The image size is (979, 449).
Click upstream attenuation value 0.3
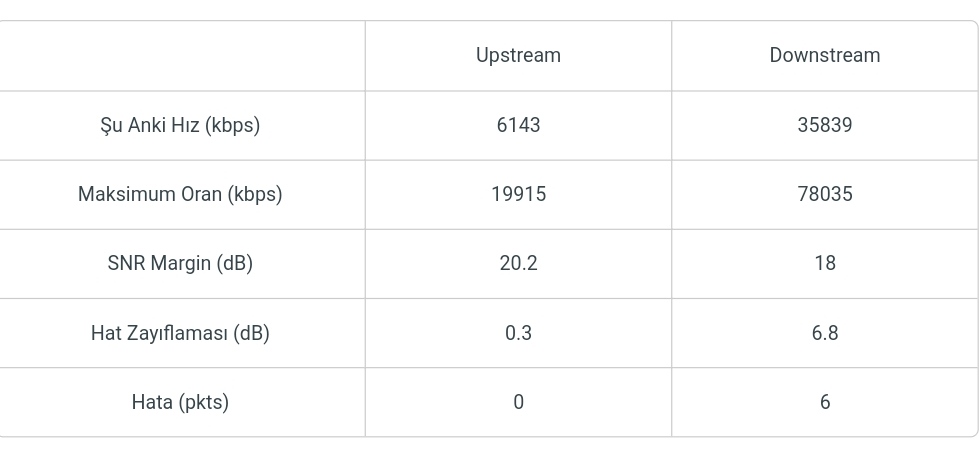(x=518, y=333)
